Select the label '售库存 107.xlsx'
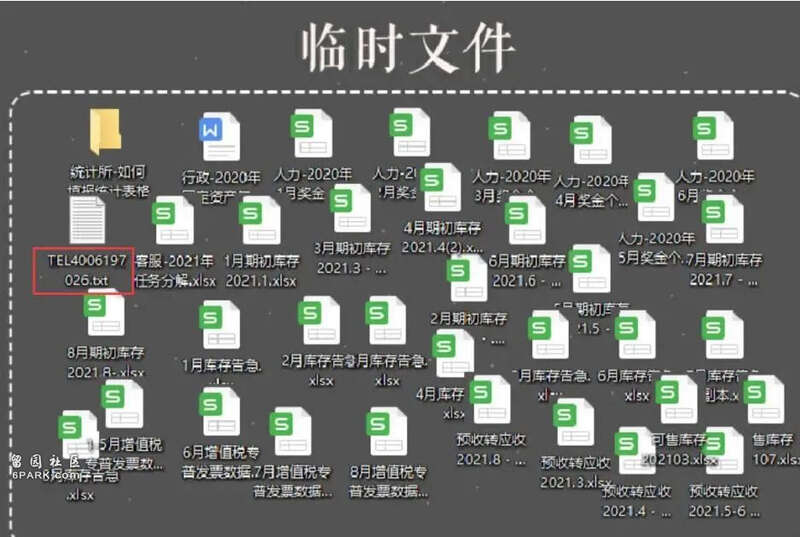Screen dimensions: 800x537 tap(775, 449)
